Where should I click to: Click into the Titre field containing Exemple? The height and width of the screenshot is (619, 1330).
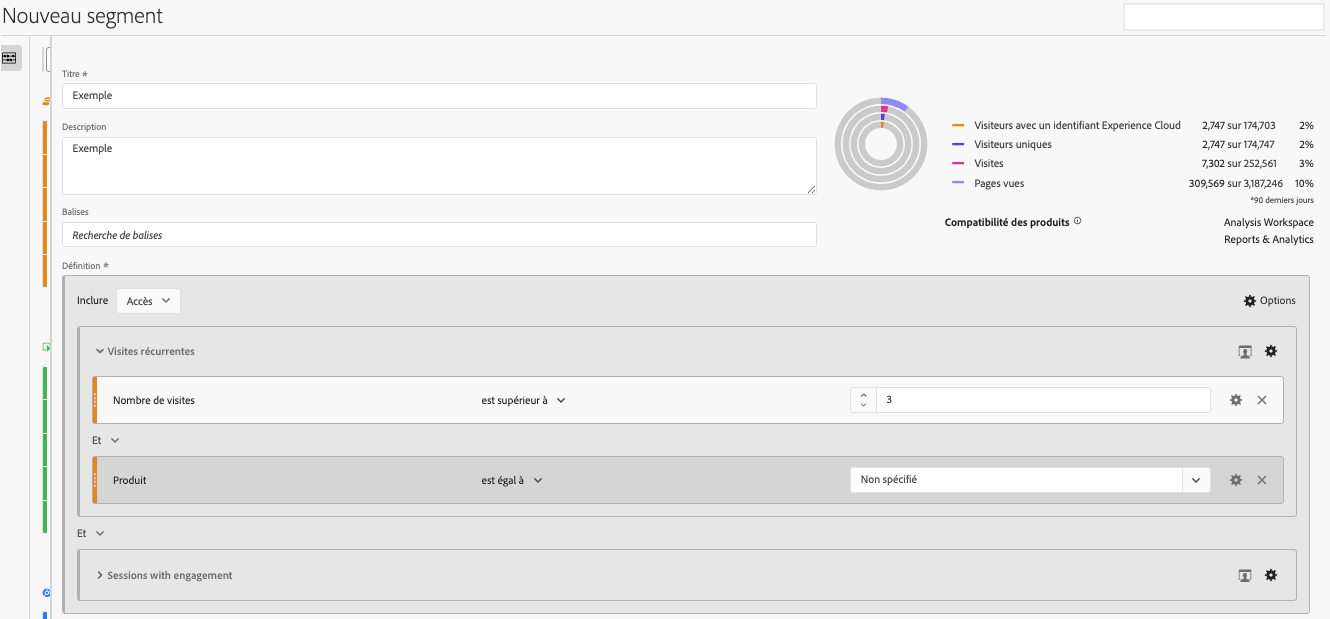pos(439,96)
